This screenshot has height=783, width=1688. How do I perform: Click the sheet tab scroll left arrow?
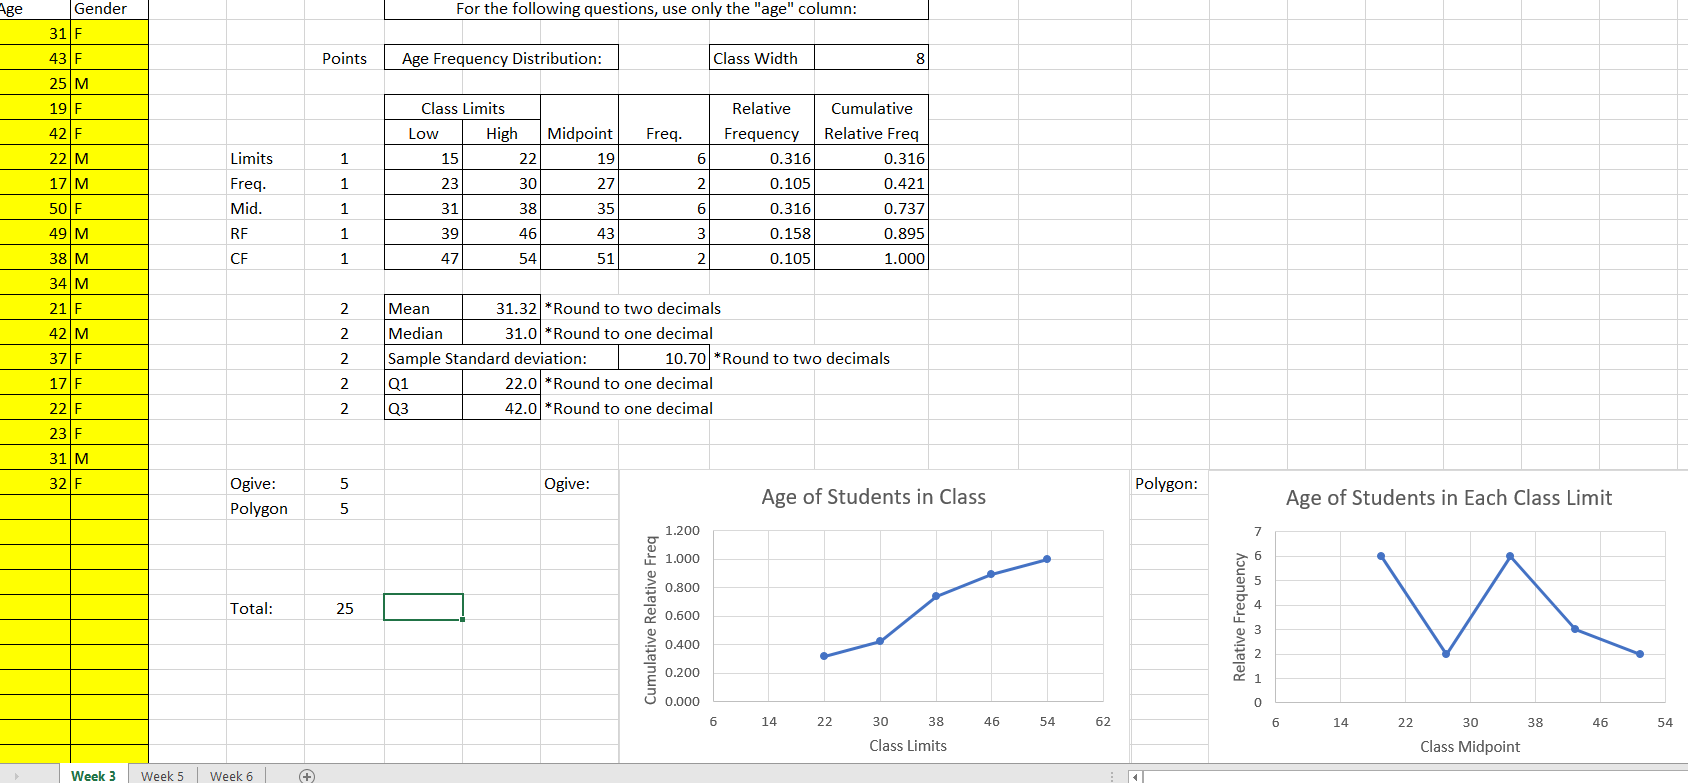pos(16,776)
